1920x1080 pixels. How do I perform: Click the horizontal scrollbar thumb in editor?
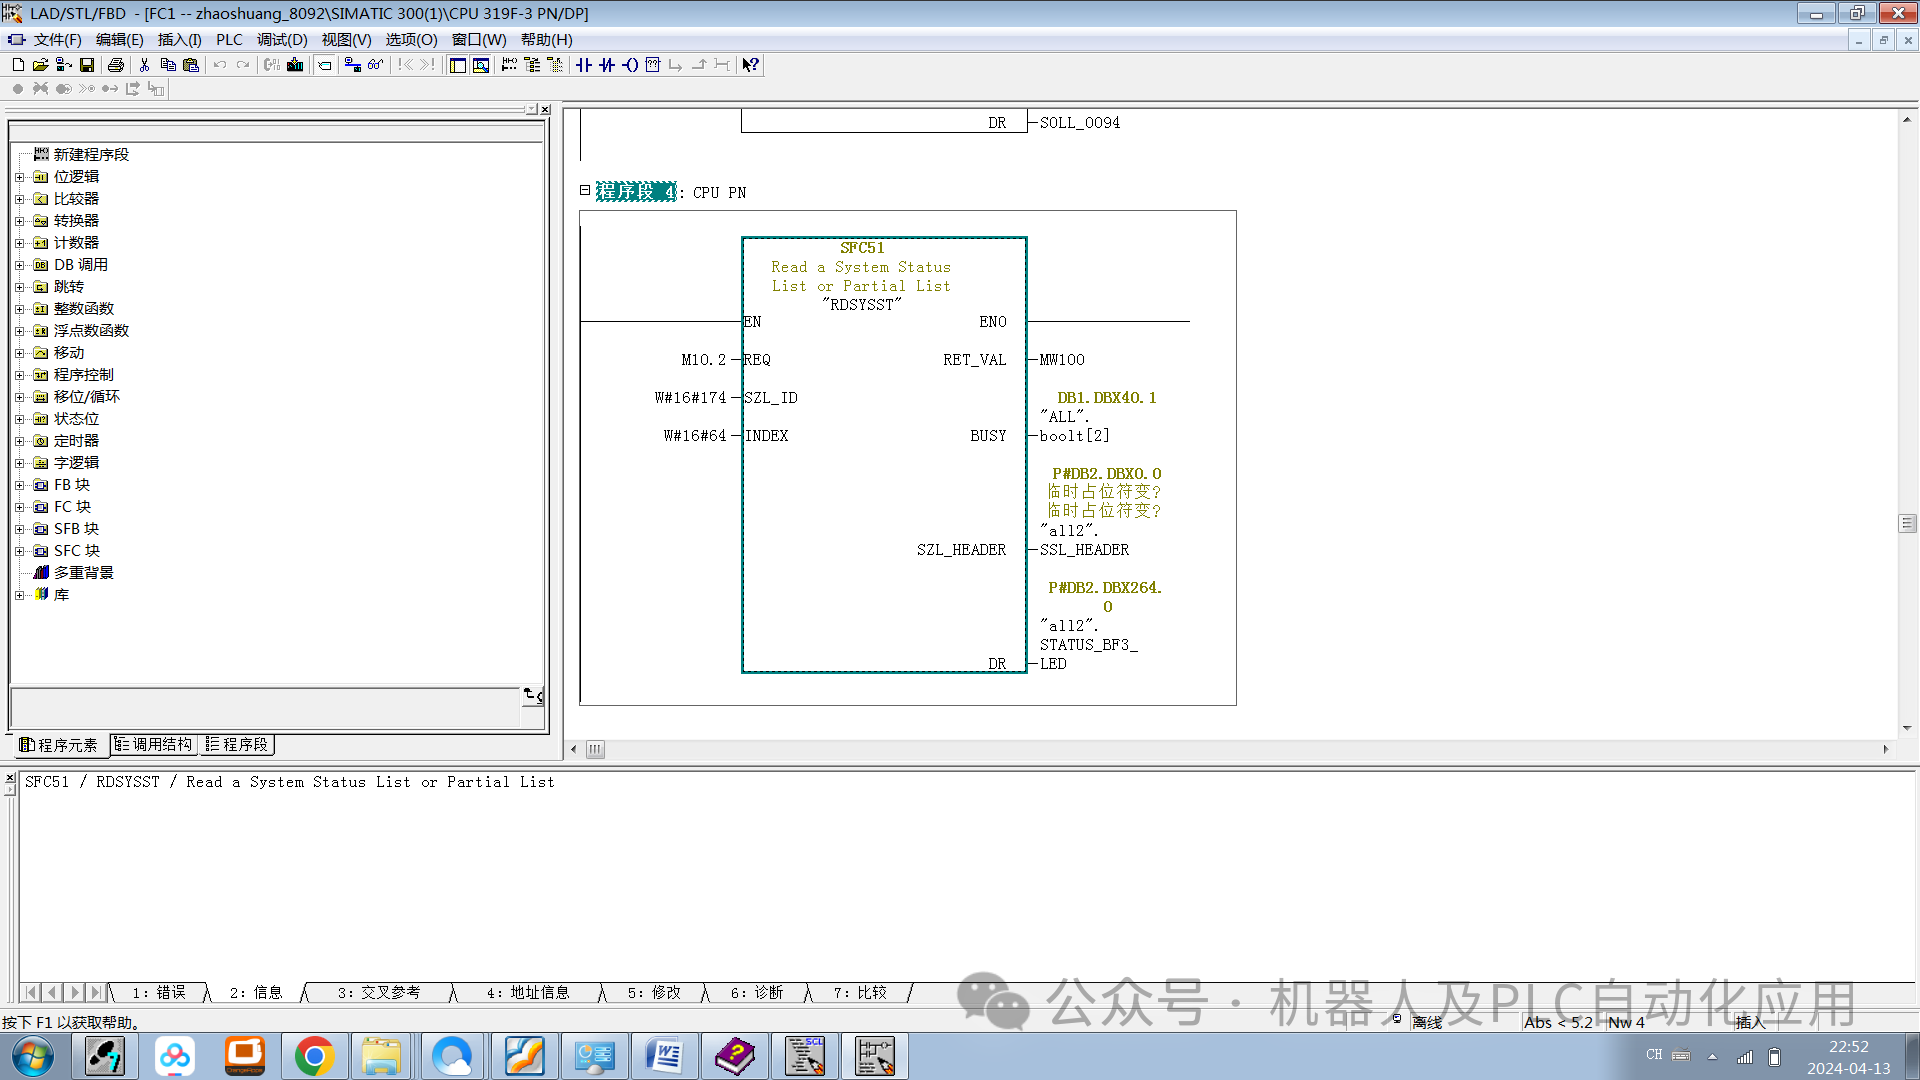pos(595,749)
